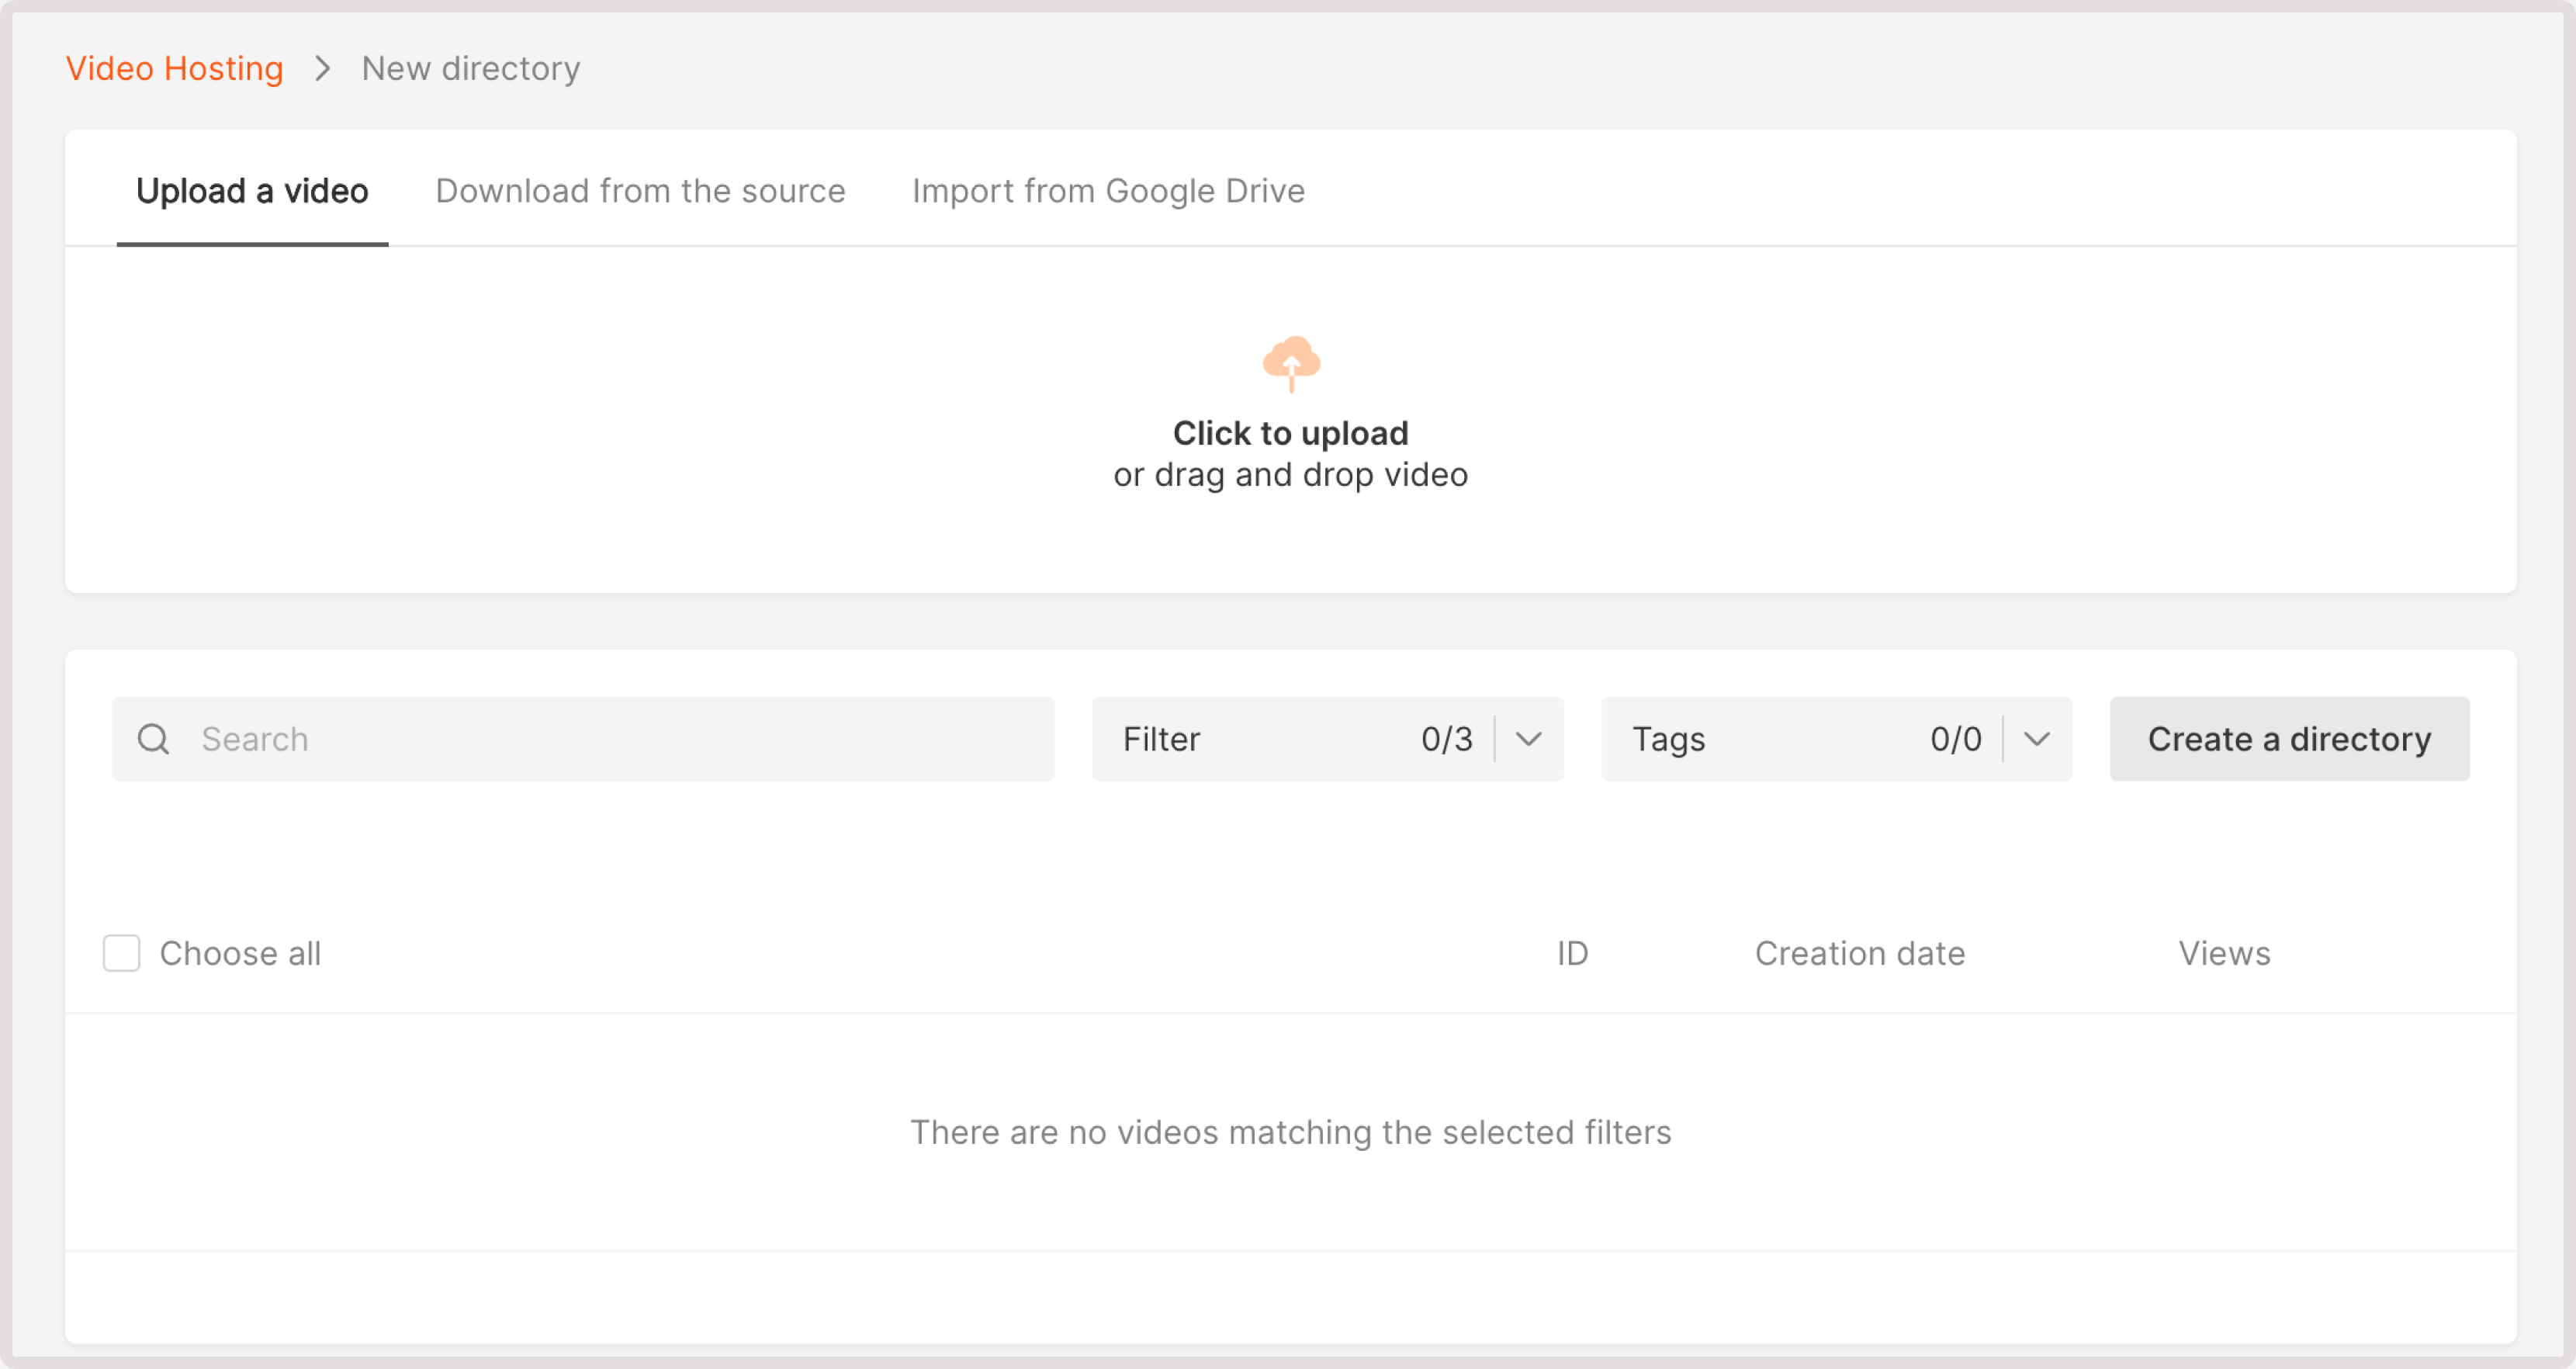Go to Video Hosting breadcrumb link

click(x=174, y=68)
